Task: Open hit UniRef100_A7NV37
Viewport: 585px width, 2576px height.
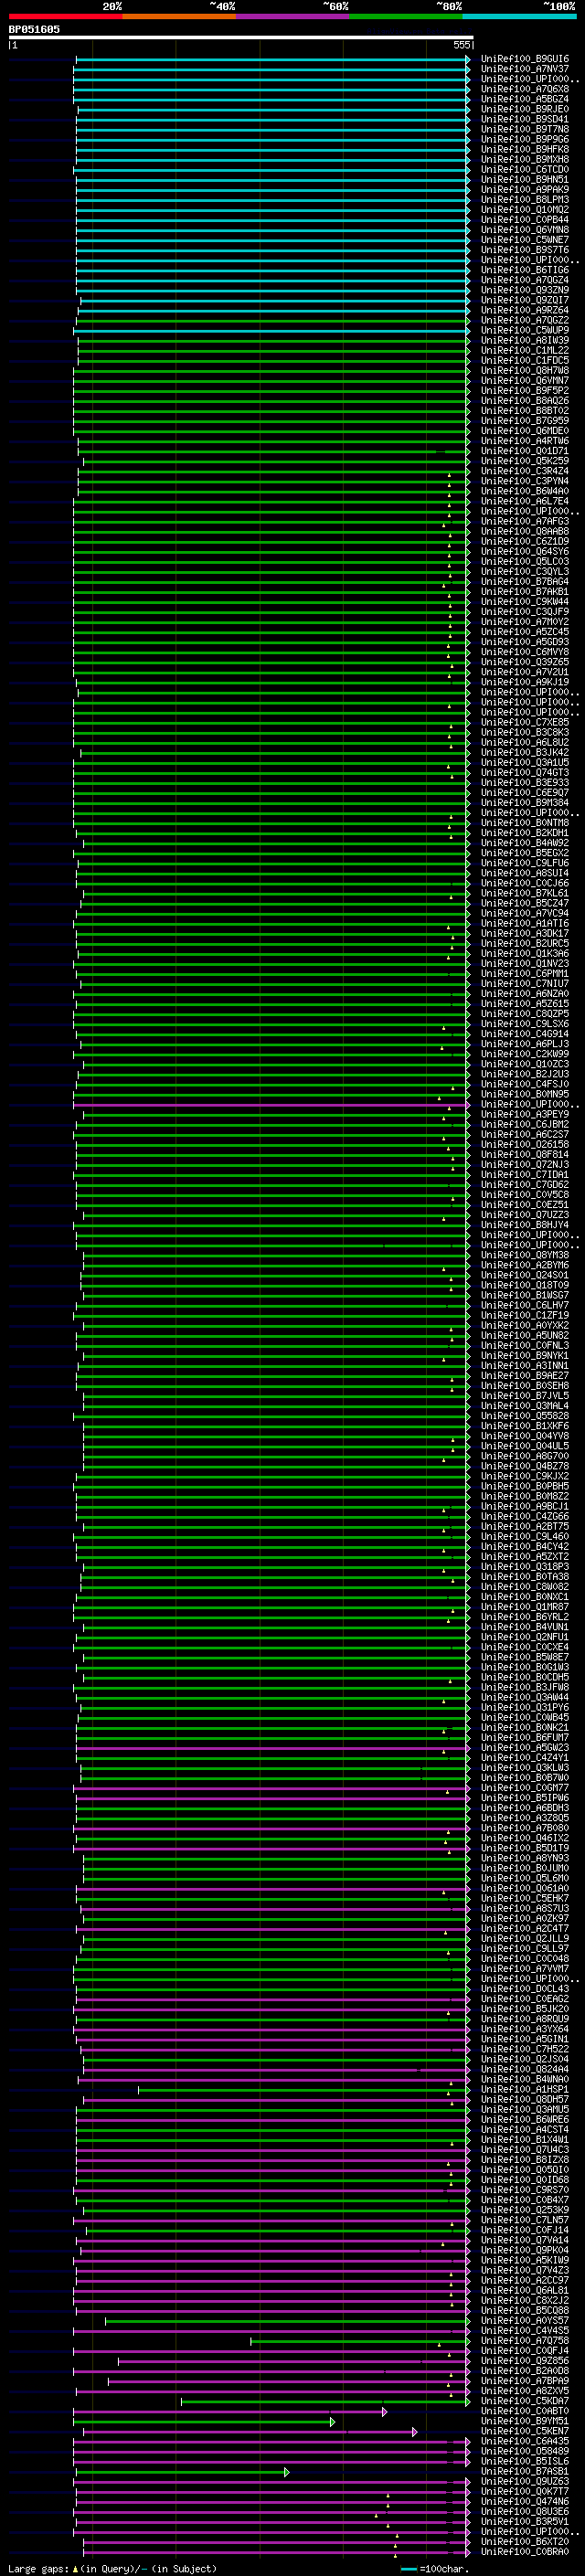Action: pos(525,69)
